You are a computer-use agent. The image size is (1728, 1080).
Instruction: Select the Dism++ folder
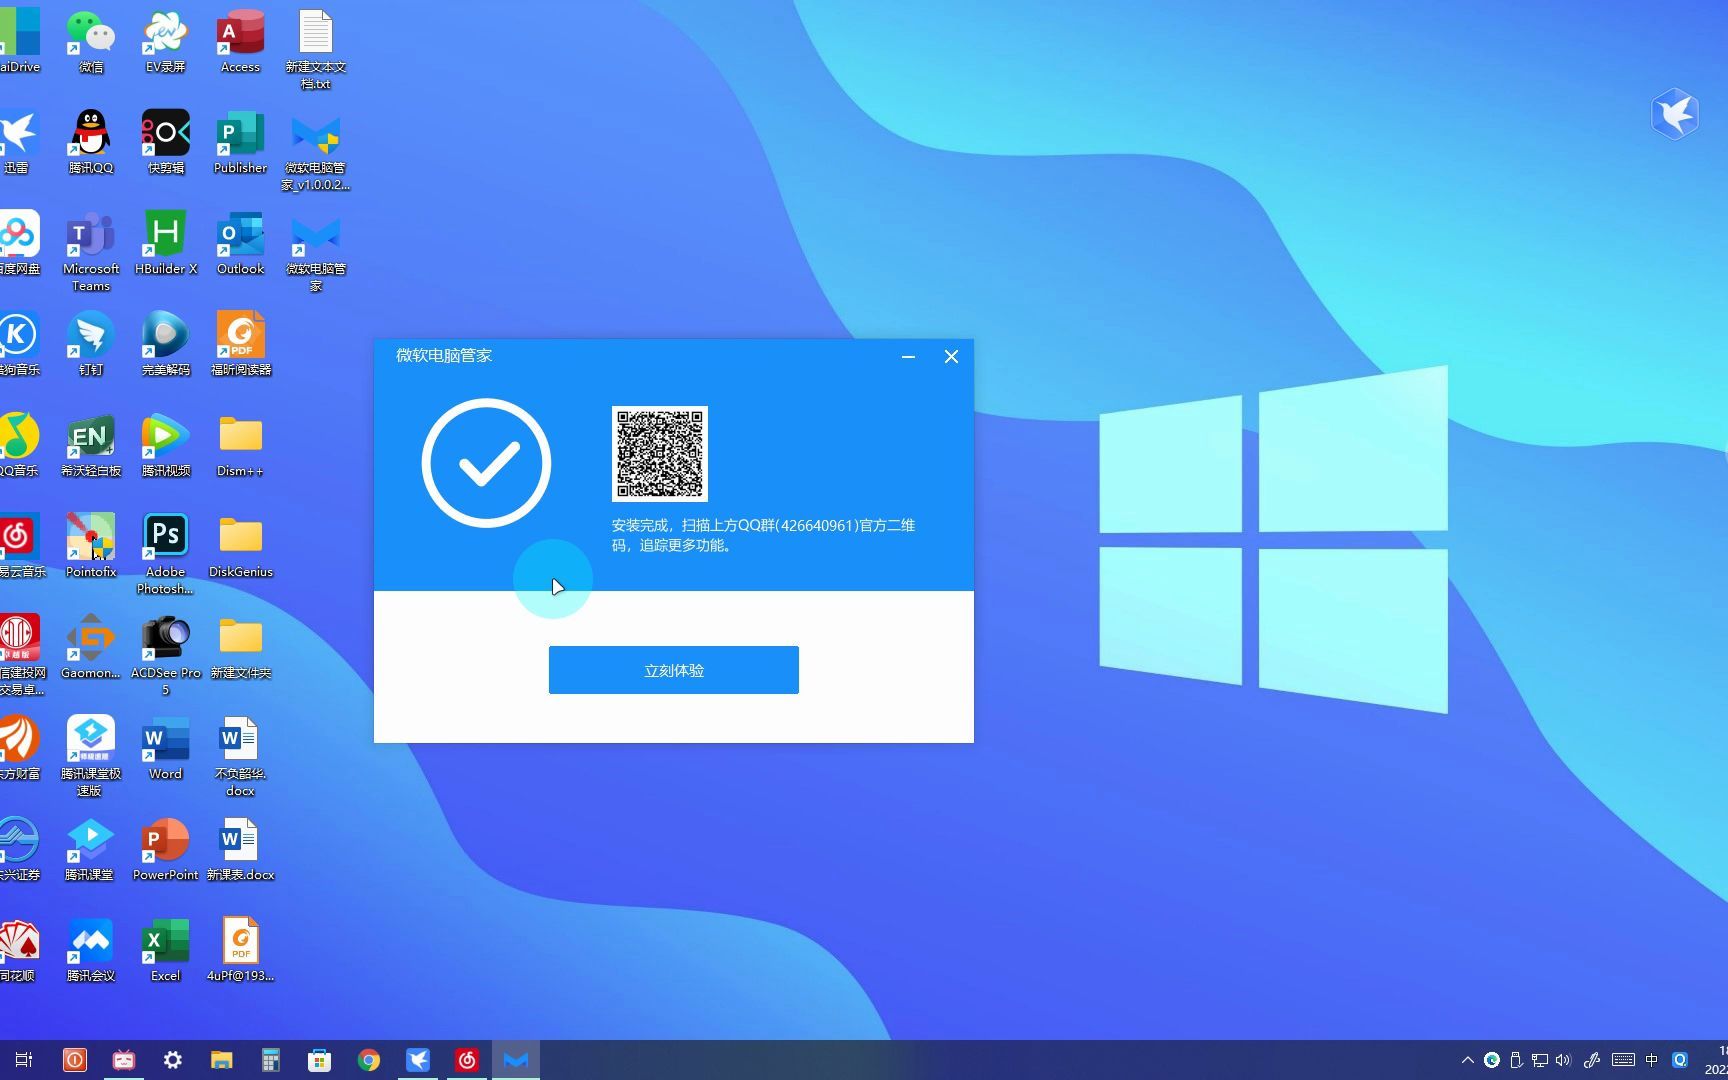[x=240, y=445]
